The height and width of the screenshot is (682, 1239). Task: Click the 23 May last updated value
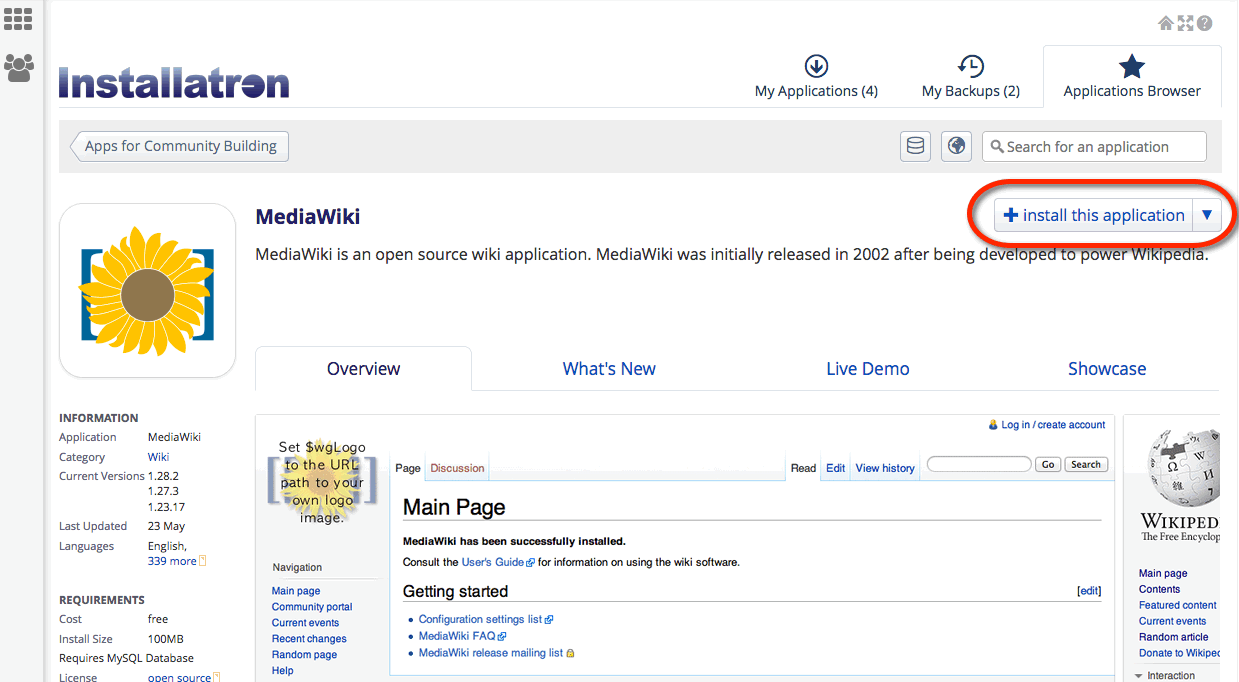tap(165, 526)
